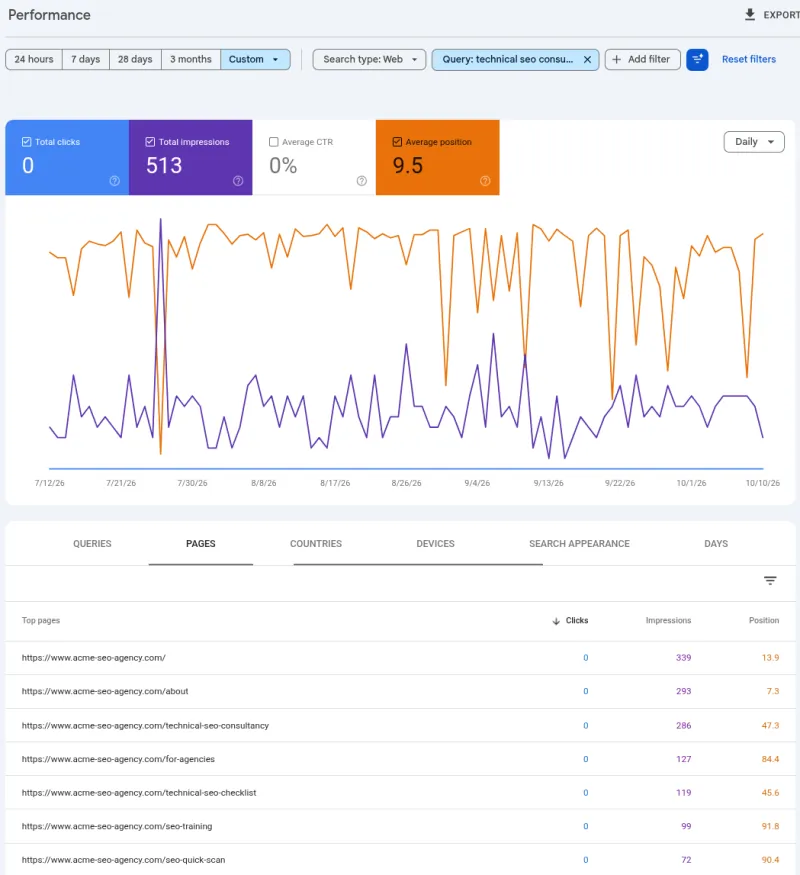Click the 7/12/26 date label on chart
800x875 pixels.
pos(49,483)
